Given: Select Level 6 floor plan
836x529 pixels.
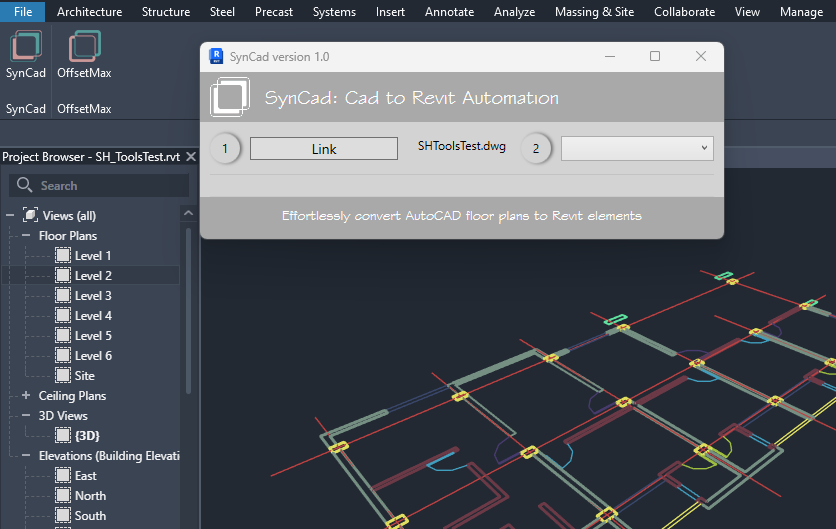Looking at the screenshot, I should click(93, 355).
